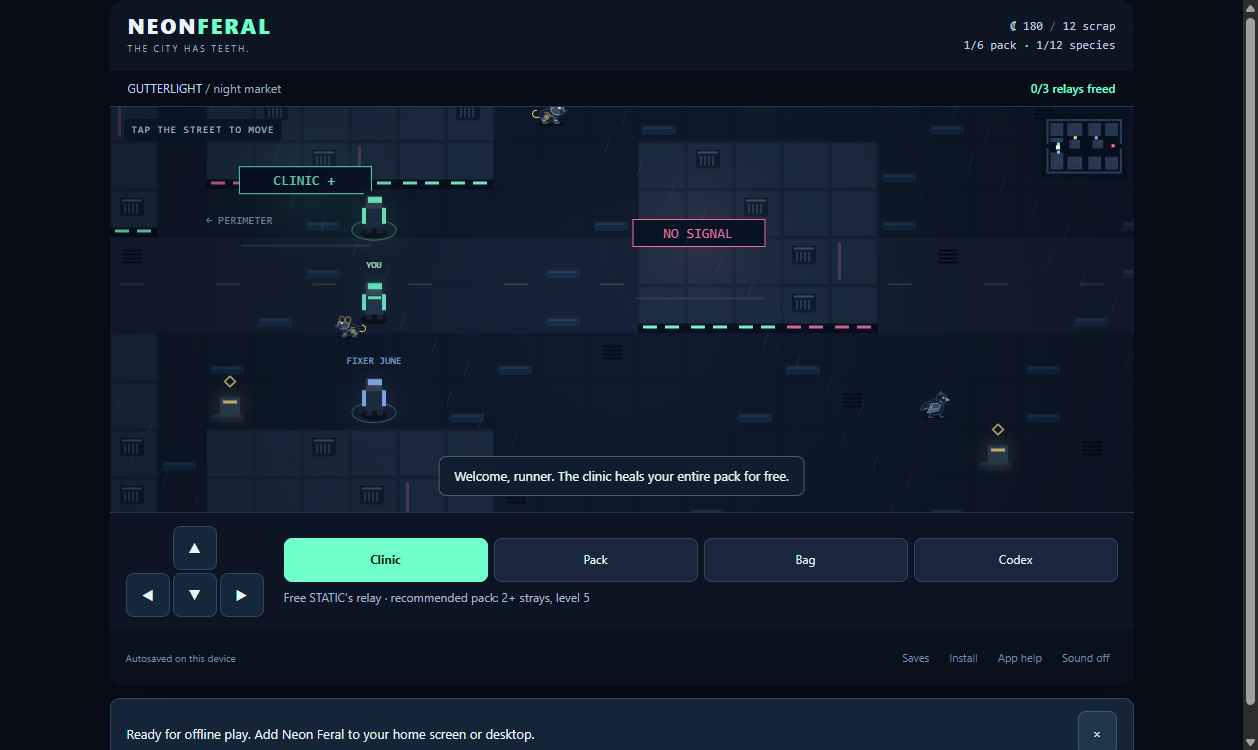
Task: Tap the player character labeled YOU
Action: click(x=374, y=300)
